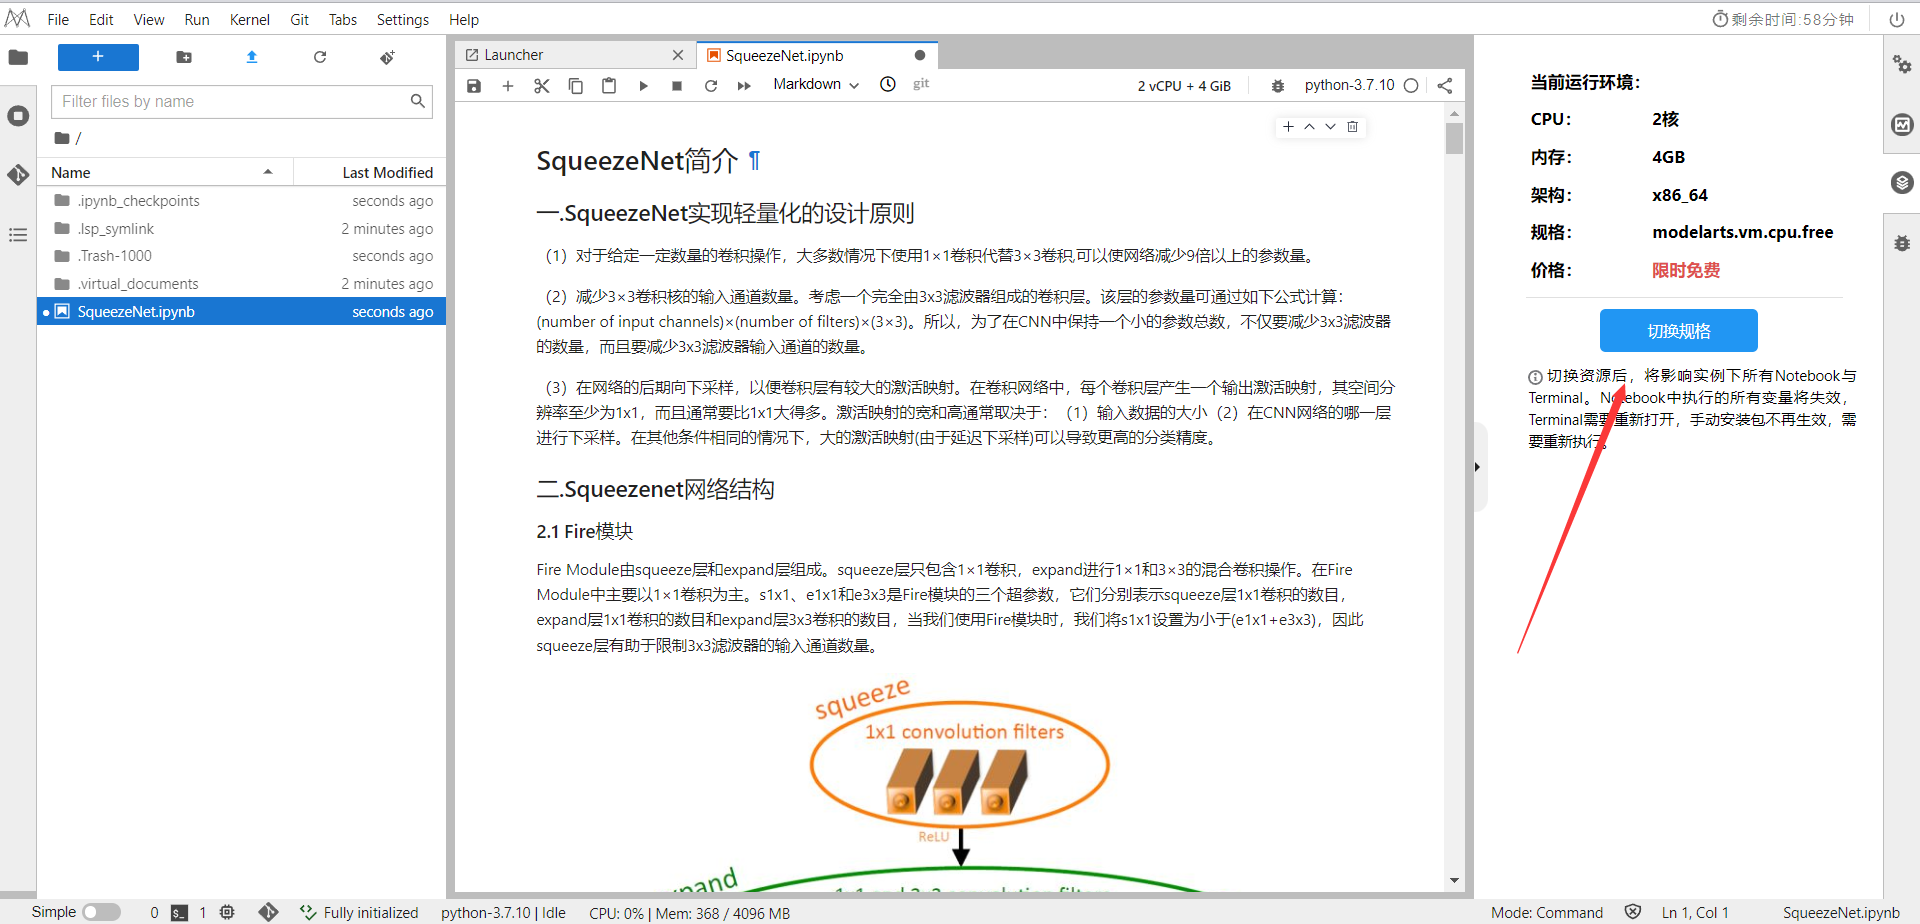
Task: Toggle Simple interface mode
Action: [101, 911]
